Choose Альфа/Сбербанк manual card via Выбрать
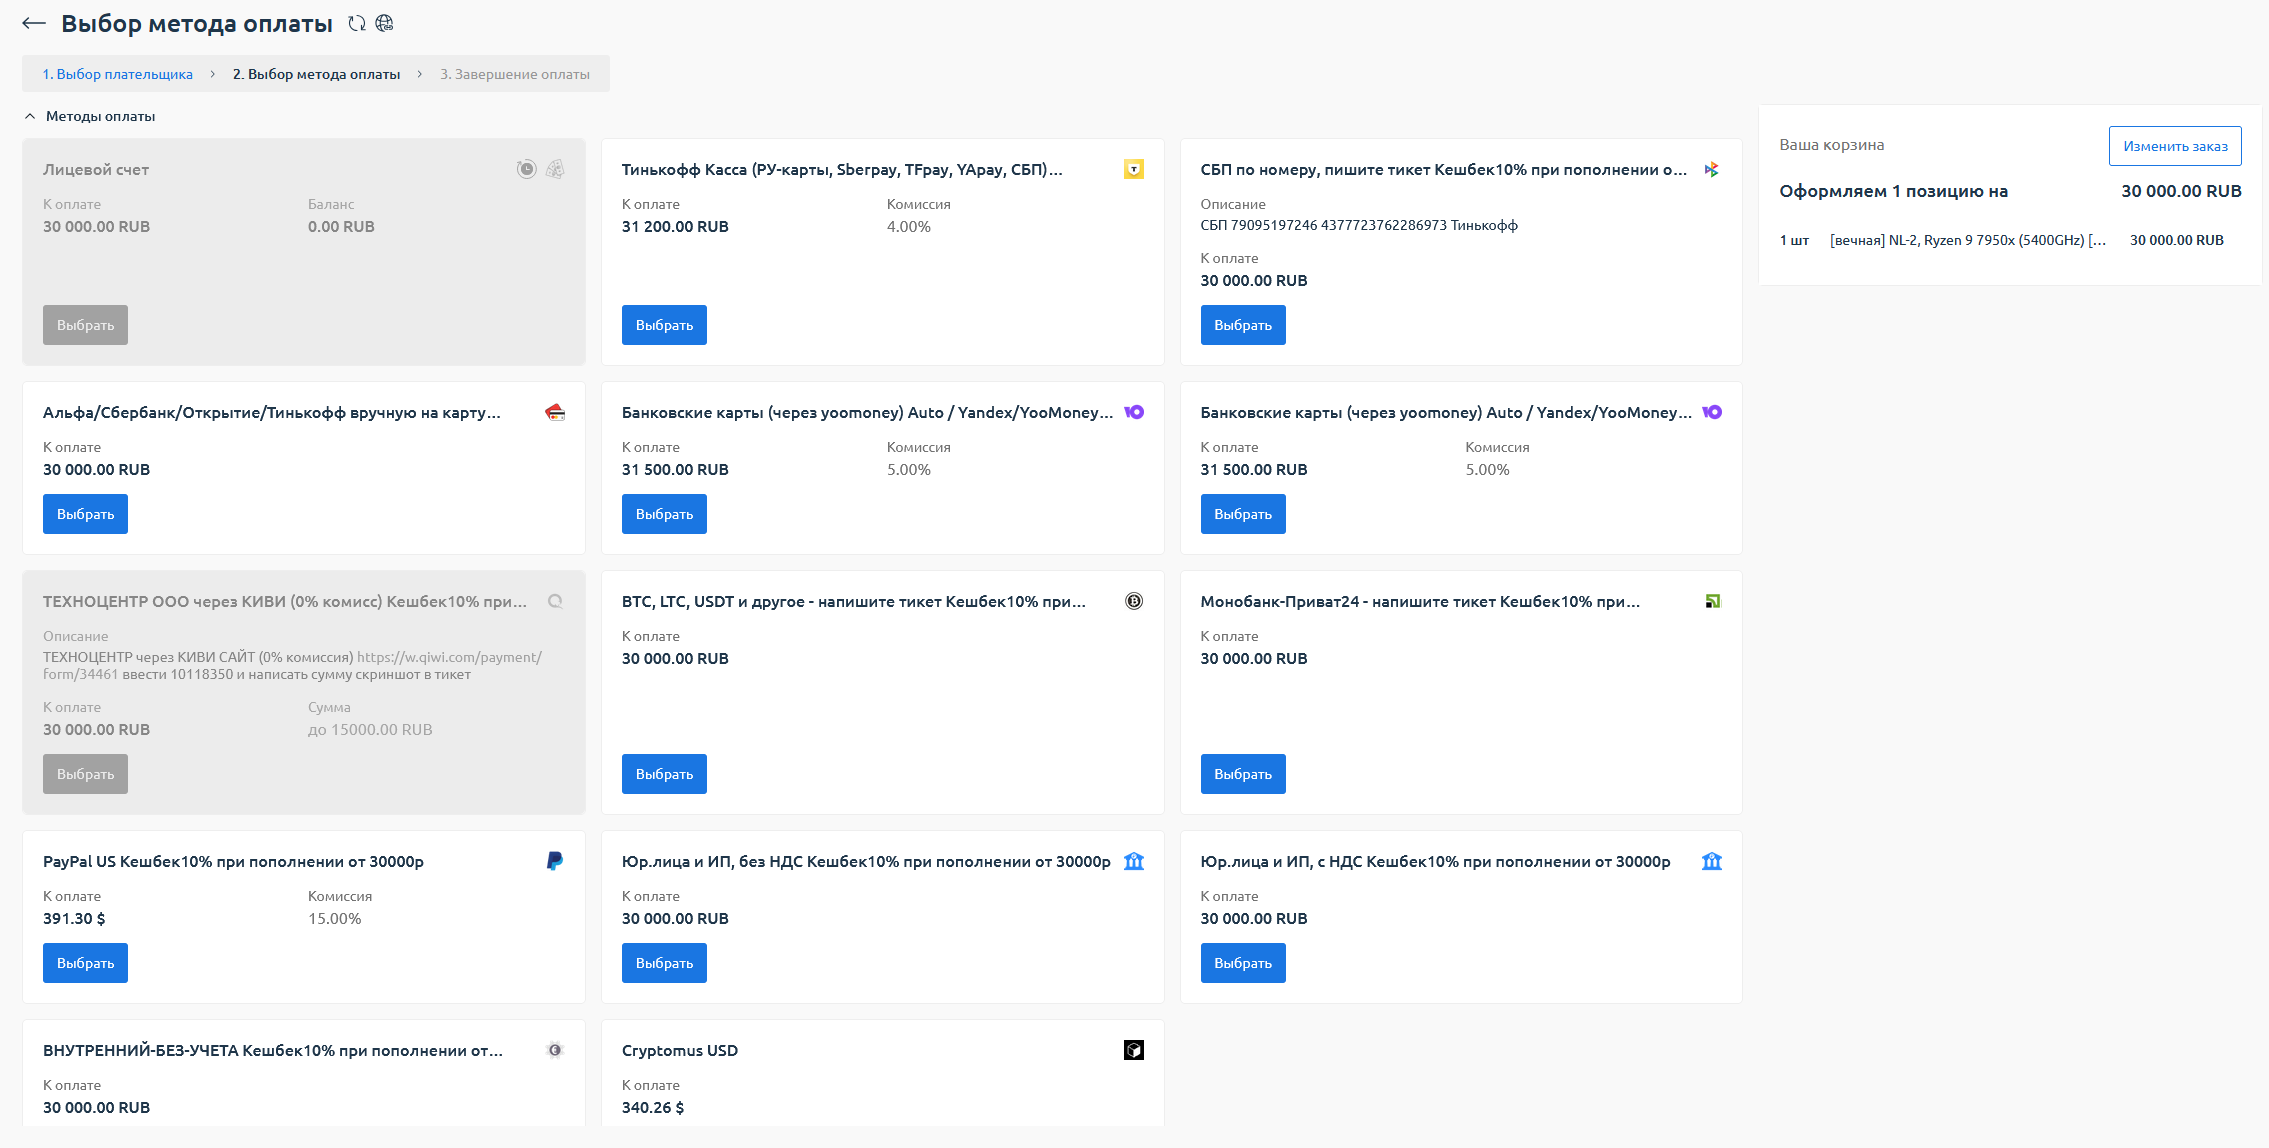 coord(85,514)
